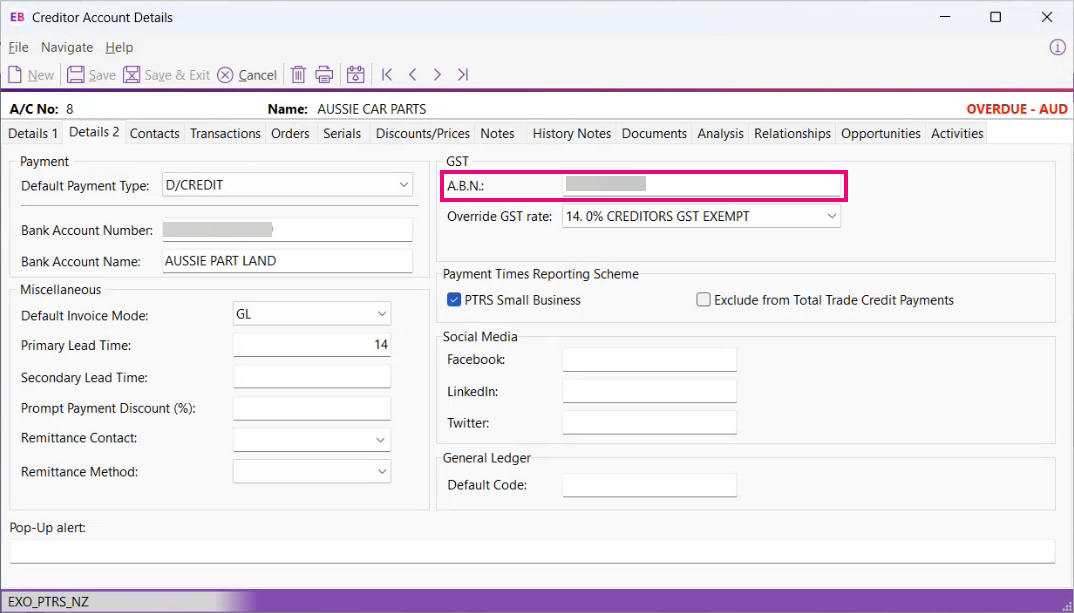
Task: Click the Cancel toolbar button
Action: [x=247, y=75]
